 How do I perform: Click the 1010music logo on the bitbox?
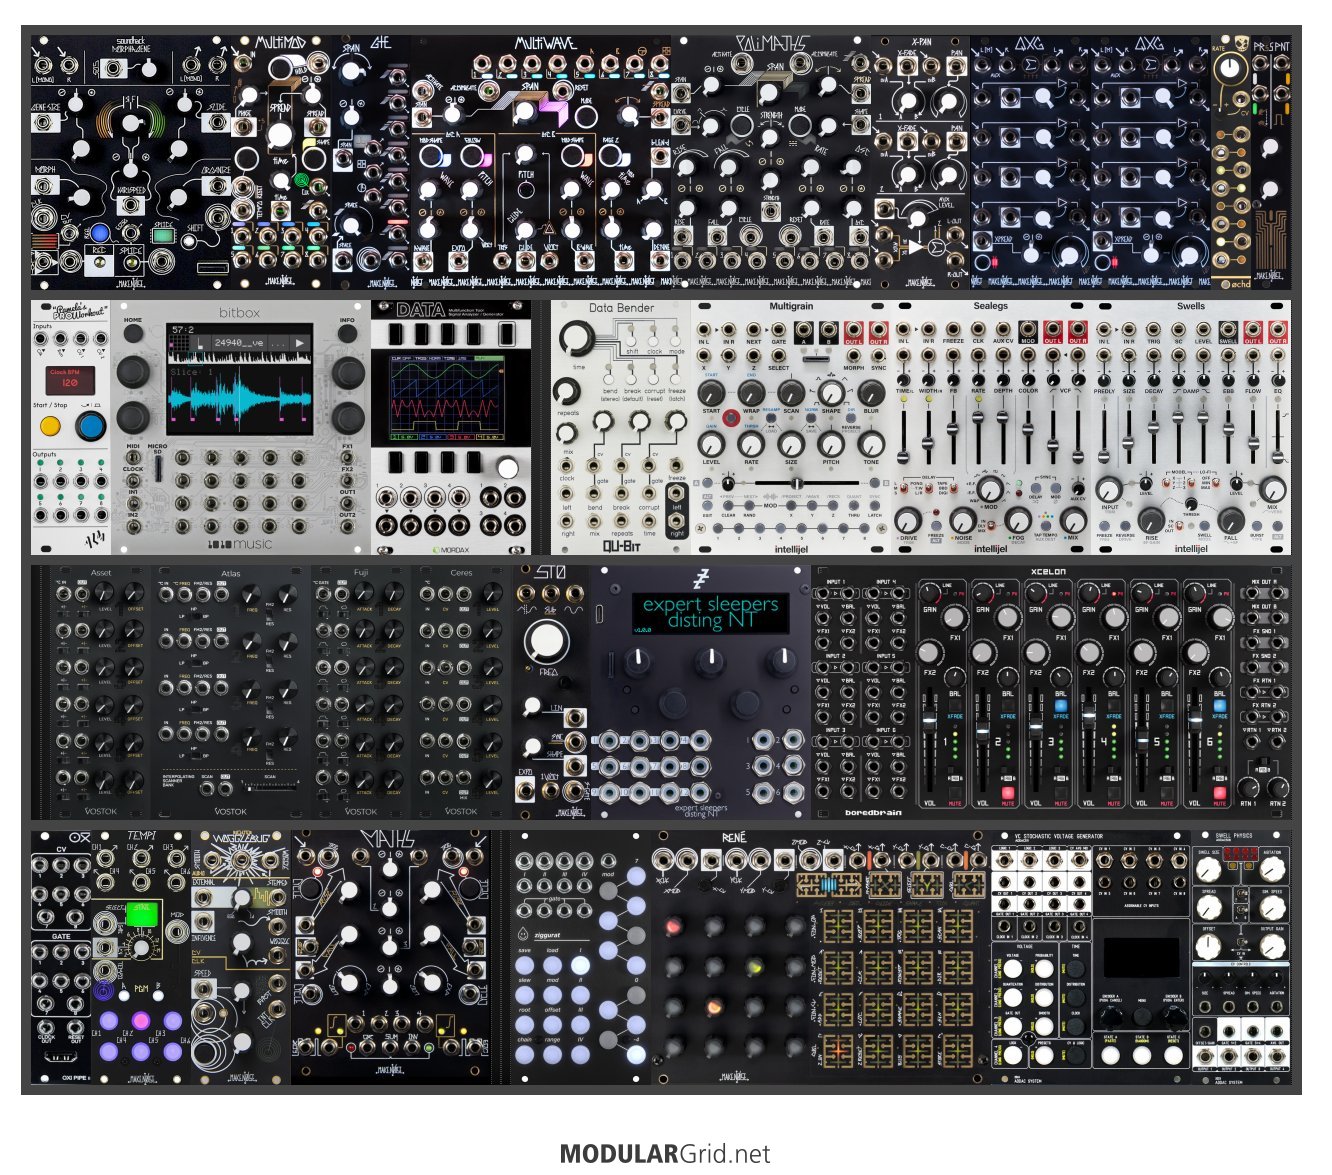pos(240,545)
